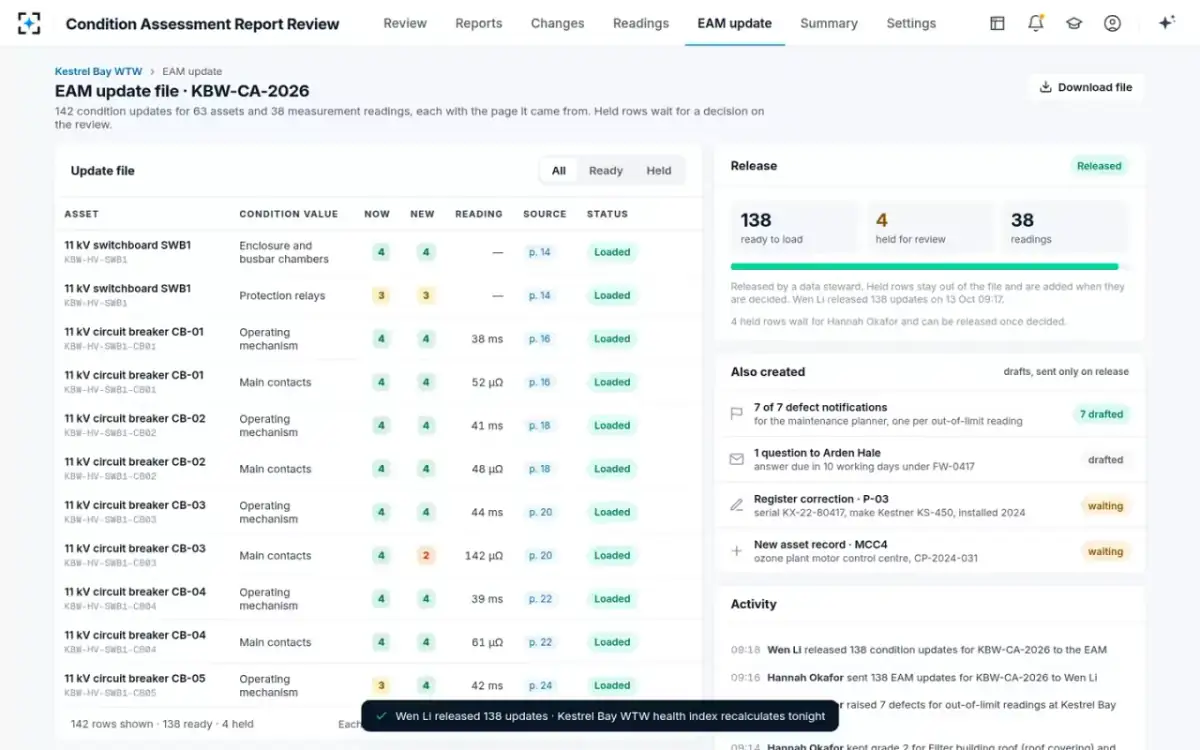This screenshot has width=1200, height=750.
Task: Click the 09:18 Wen Li released activity entry
Action: (x=930, y=650)
